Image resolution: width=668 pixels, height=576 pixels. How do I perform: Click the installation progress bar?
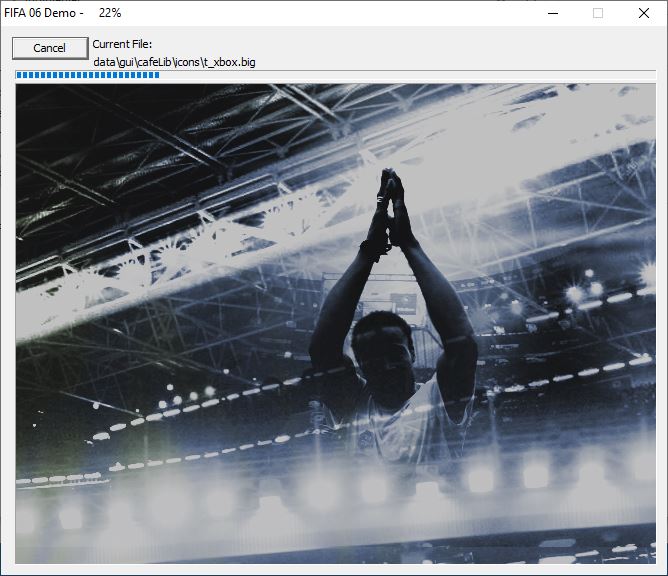tap(336, 75)
